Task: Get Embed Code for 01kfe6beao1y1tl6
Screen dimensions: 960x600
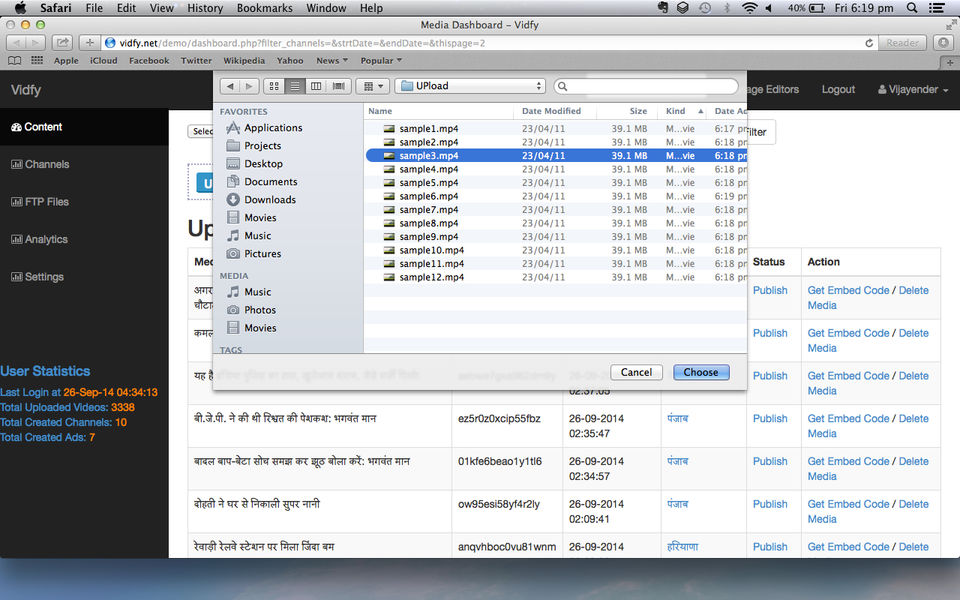Action: [848, 462]
